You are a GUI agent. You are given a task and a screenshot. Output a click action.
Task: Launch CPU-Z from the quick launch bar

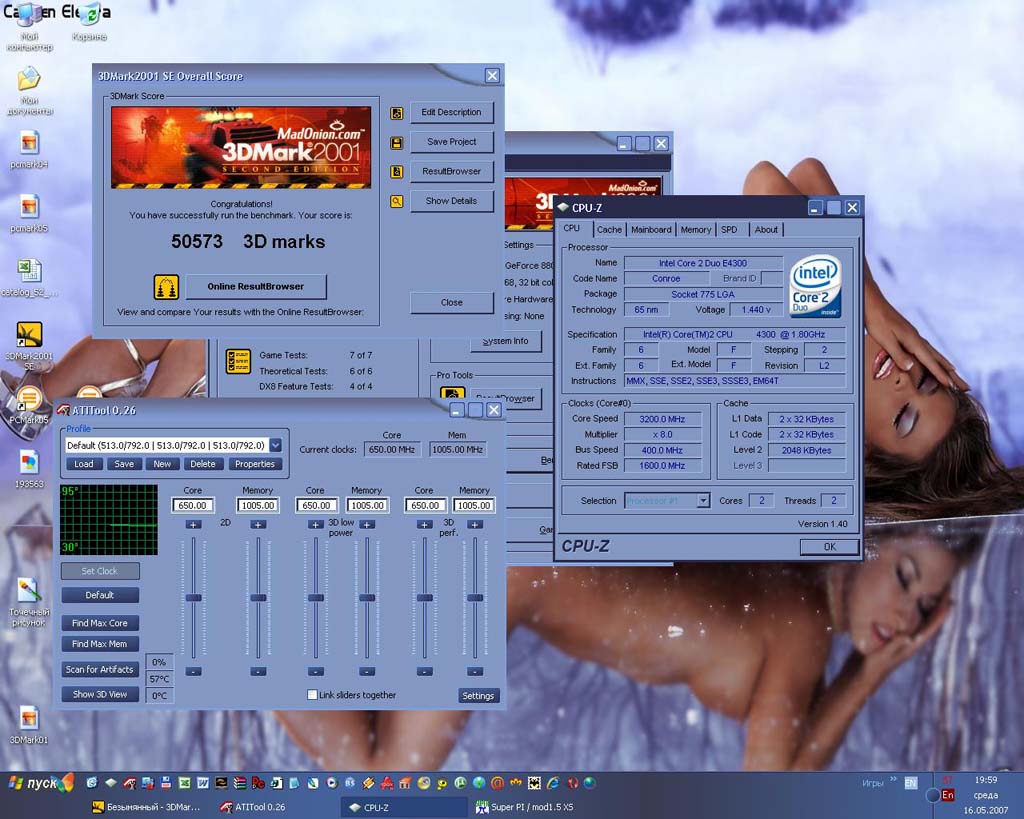click(x=111, y=782)
